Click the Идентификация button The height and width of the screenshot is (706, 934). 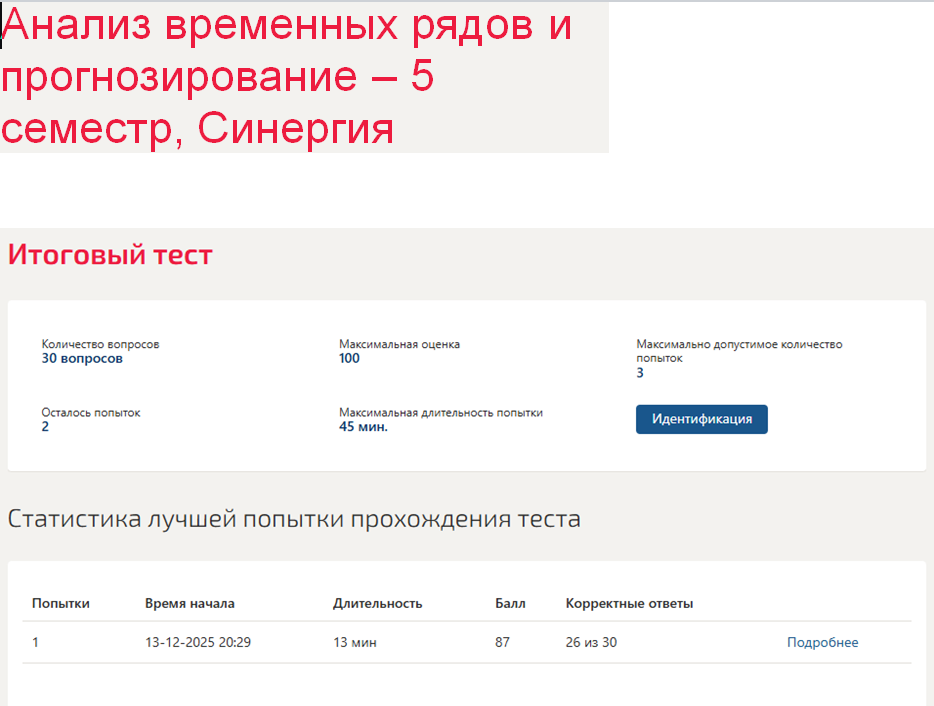(702, 419)
